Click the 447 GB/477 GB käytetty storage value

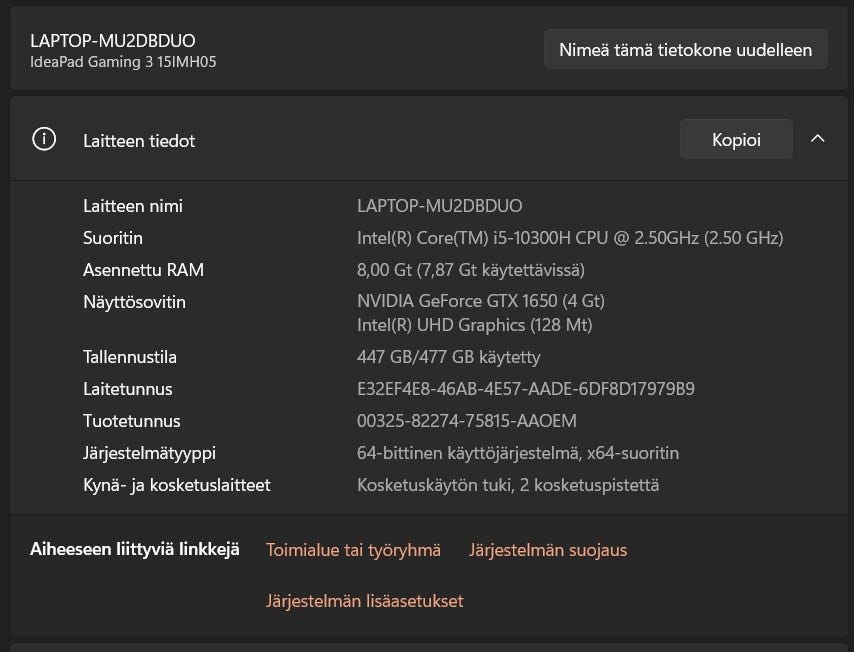pos(448,357)
